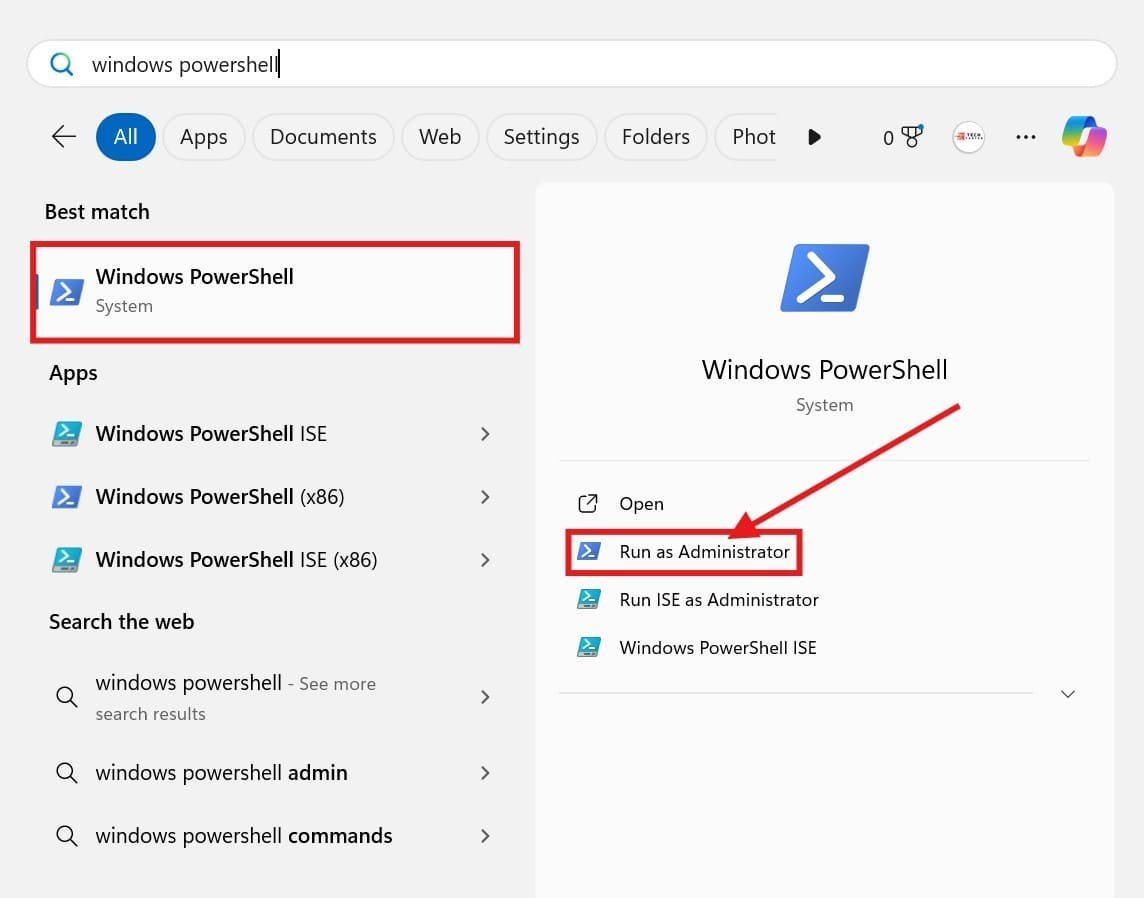Click inside the search input field

[400, 63]
